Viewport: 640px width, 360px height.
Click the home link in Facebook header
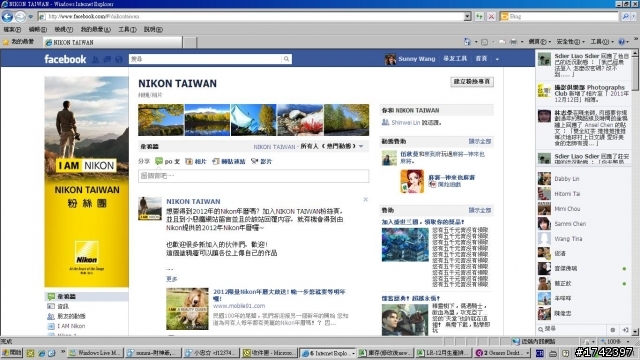481,59
